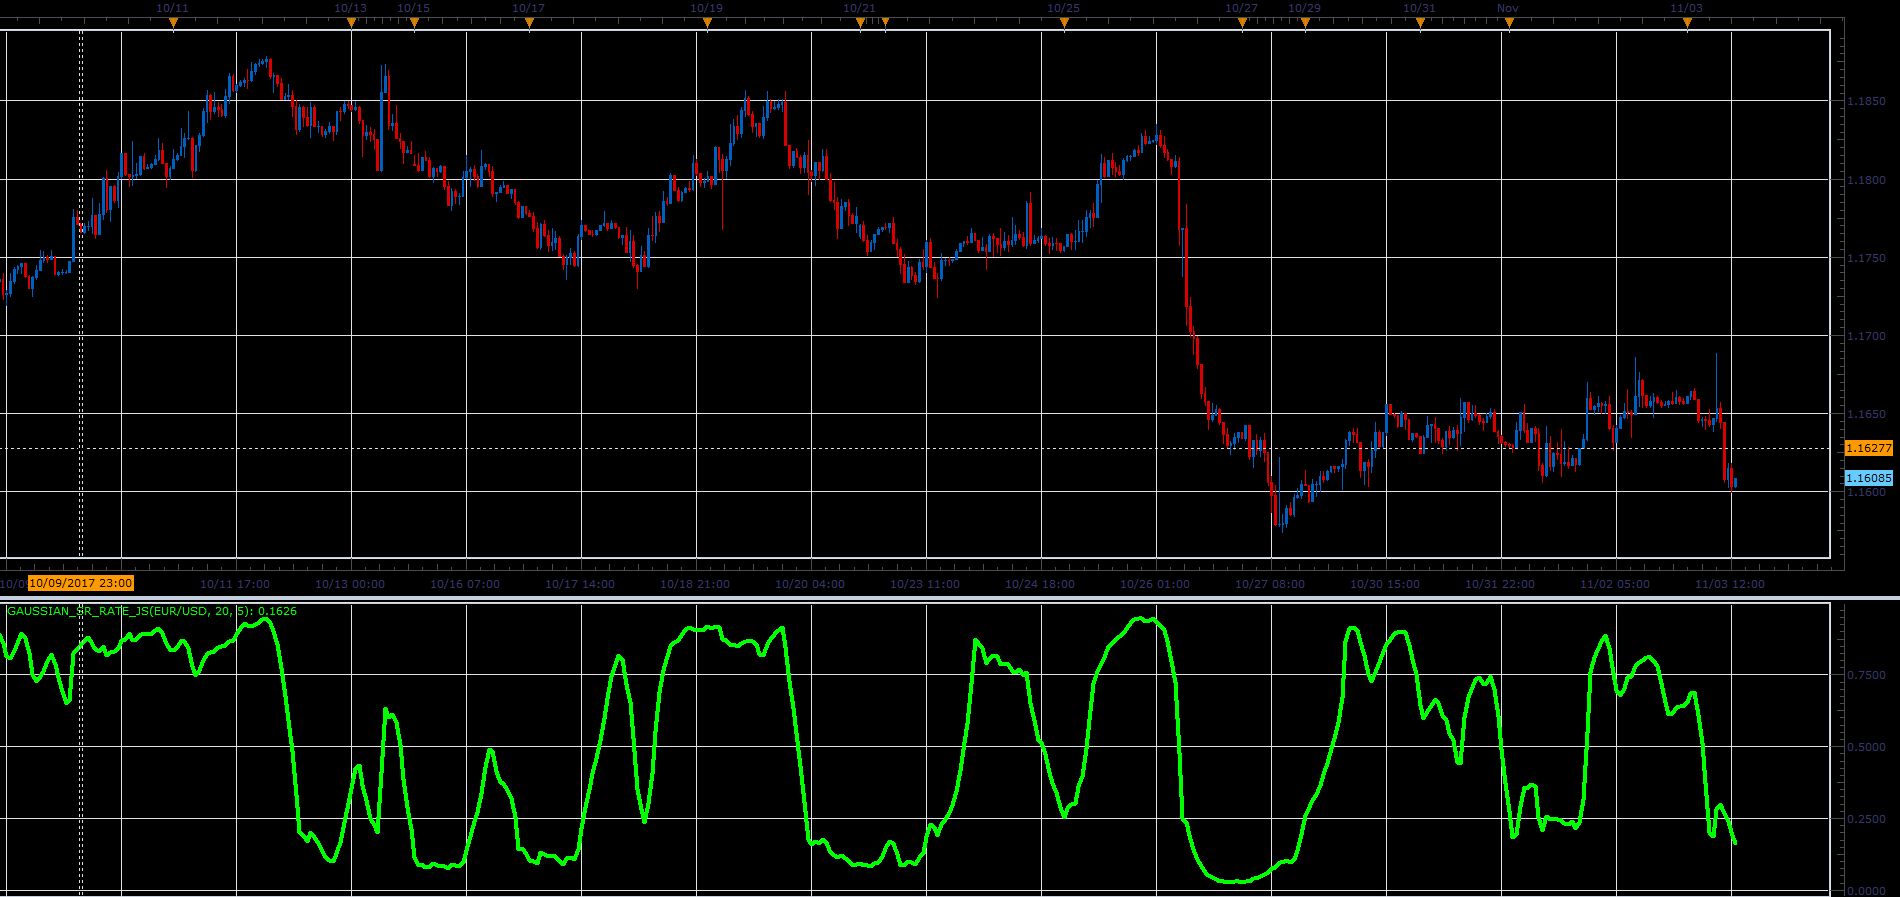Viewport: 1900px width, 897px height.
Task: Click the orange triangle marker under 10/11
Action: coord(173,23)
